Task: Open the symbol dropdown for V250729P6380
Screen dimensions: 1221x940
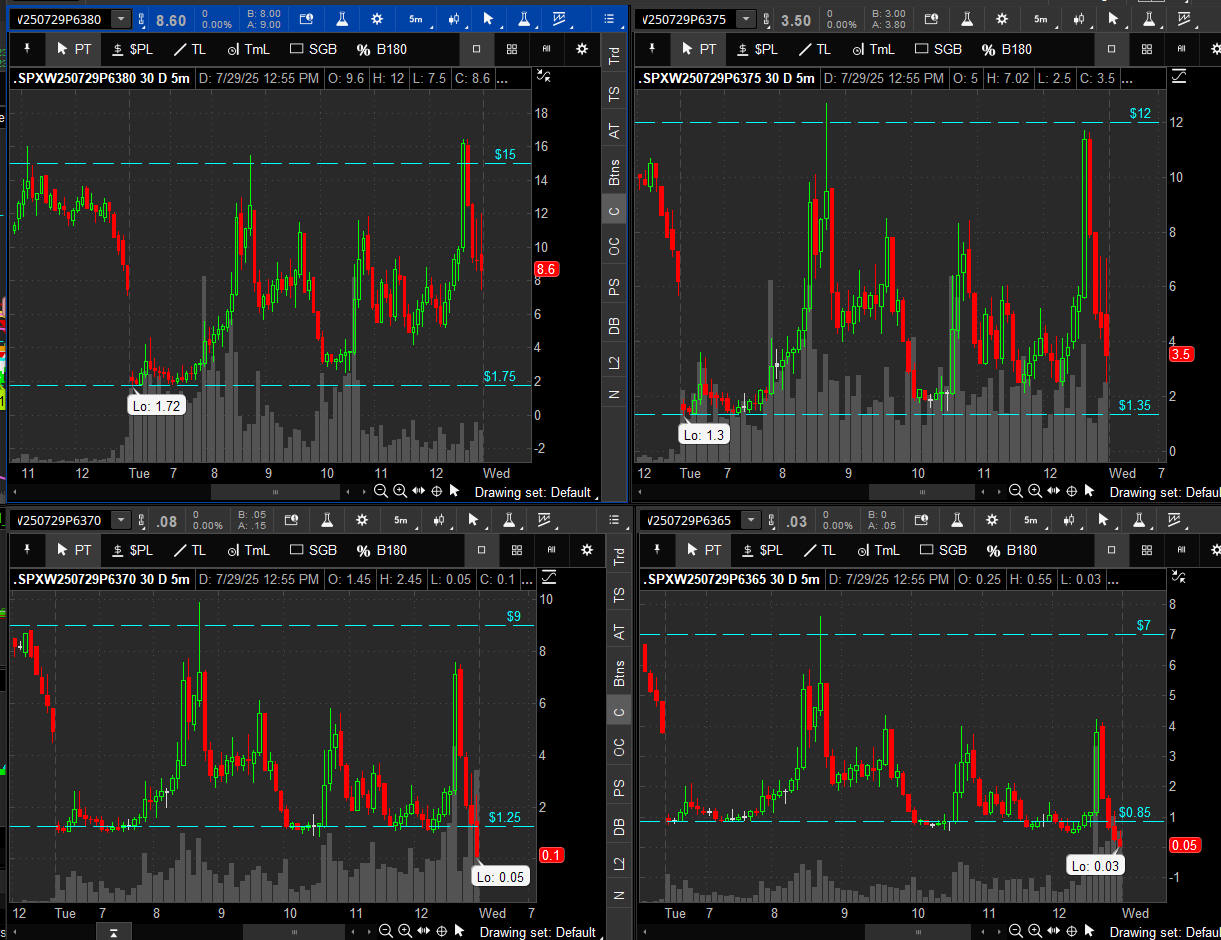Action: point(120,19)
